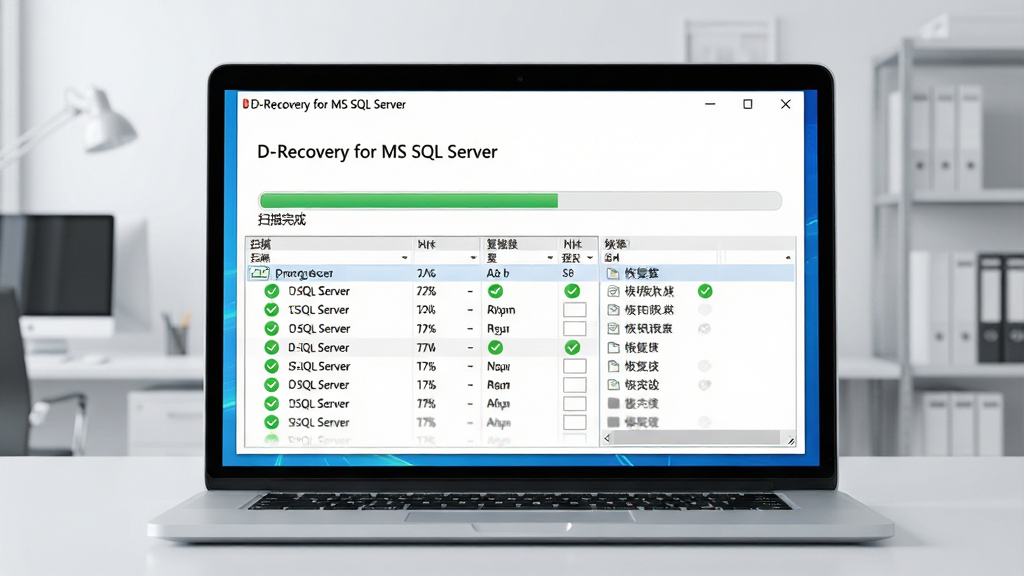Click the right panel horizontal scrollbar track
Image resolution: width=1024 pixels, height=576 pixels.
tap(697, 438)
